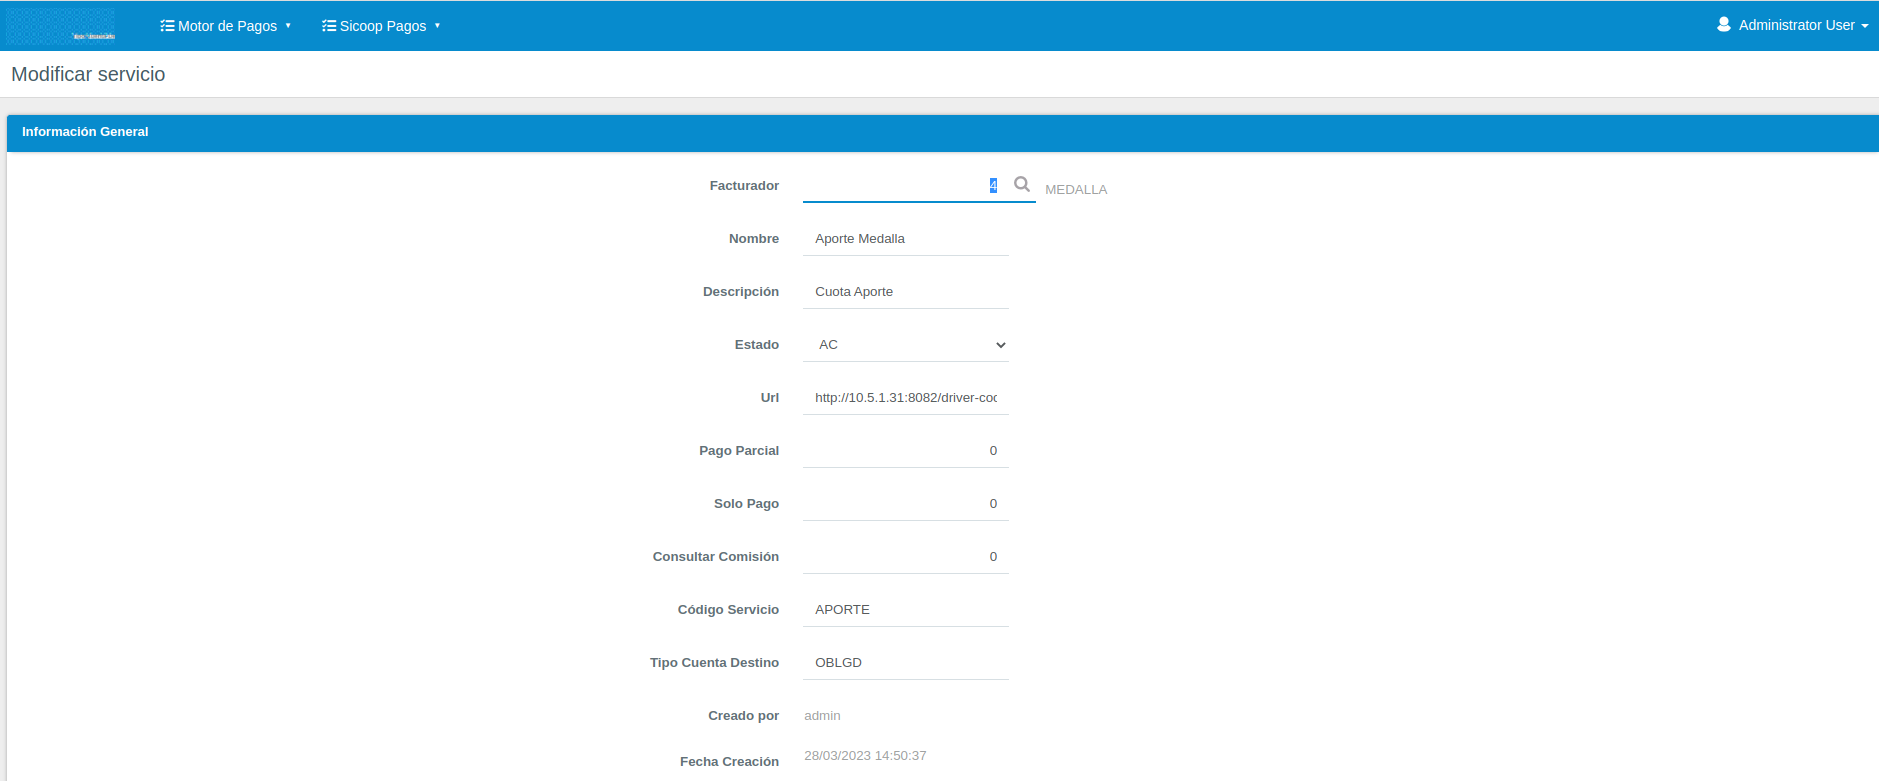Click the Tipo Cuenta Destino field

coord(905,663)
